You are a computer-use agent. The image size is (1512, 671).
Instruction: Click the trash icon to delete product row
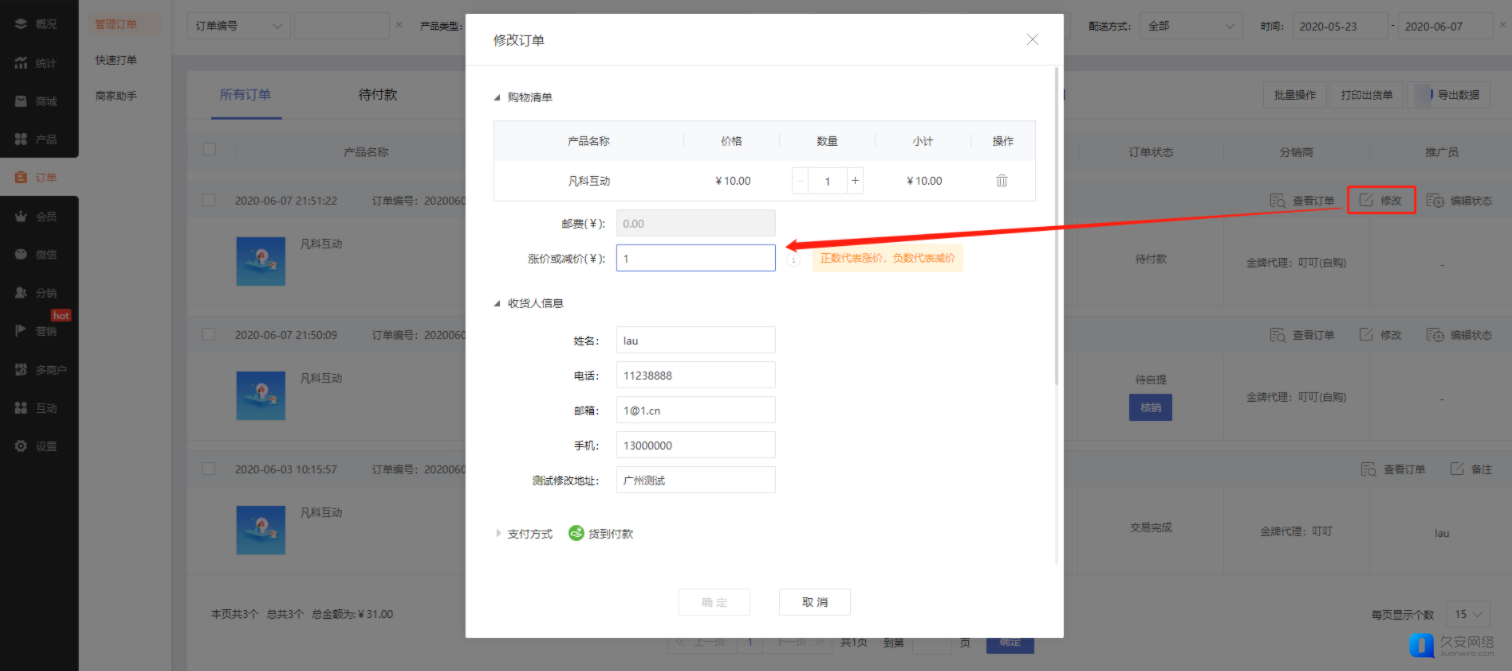click(x=1001, y=181)
